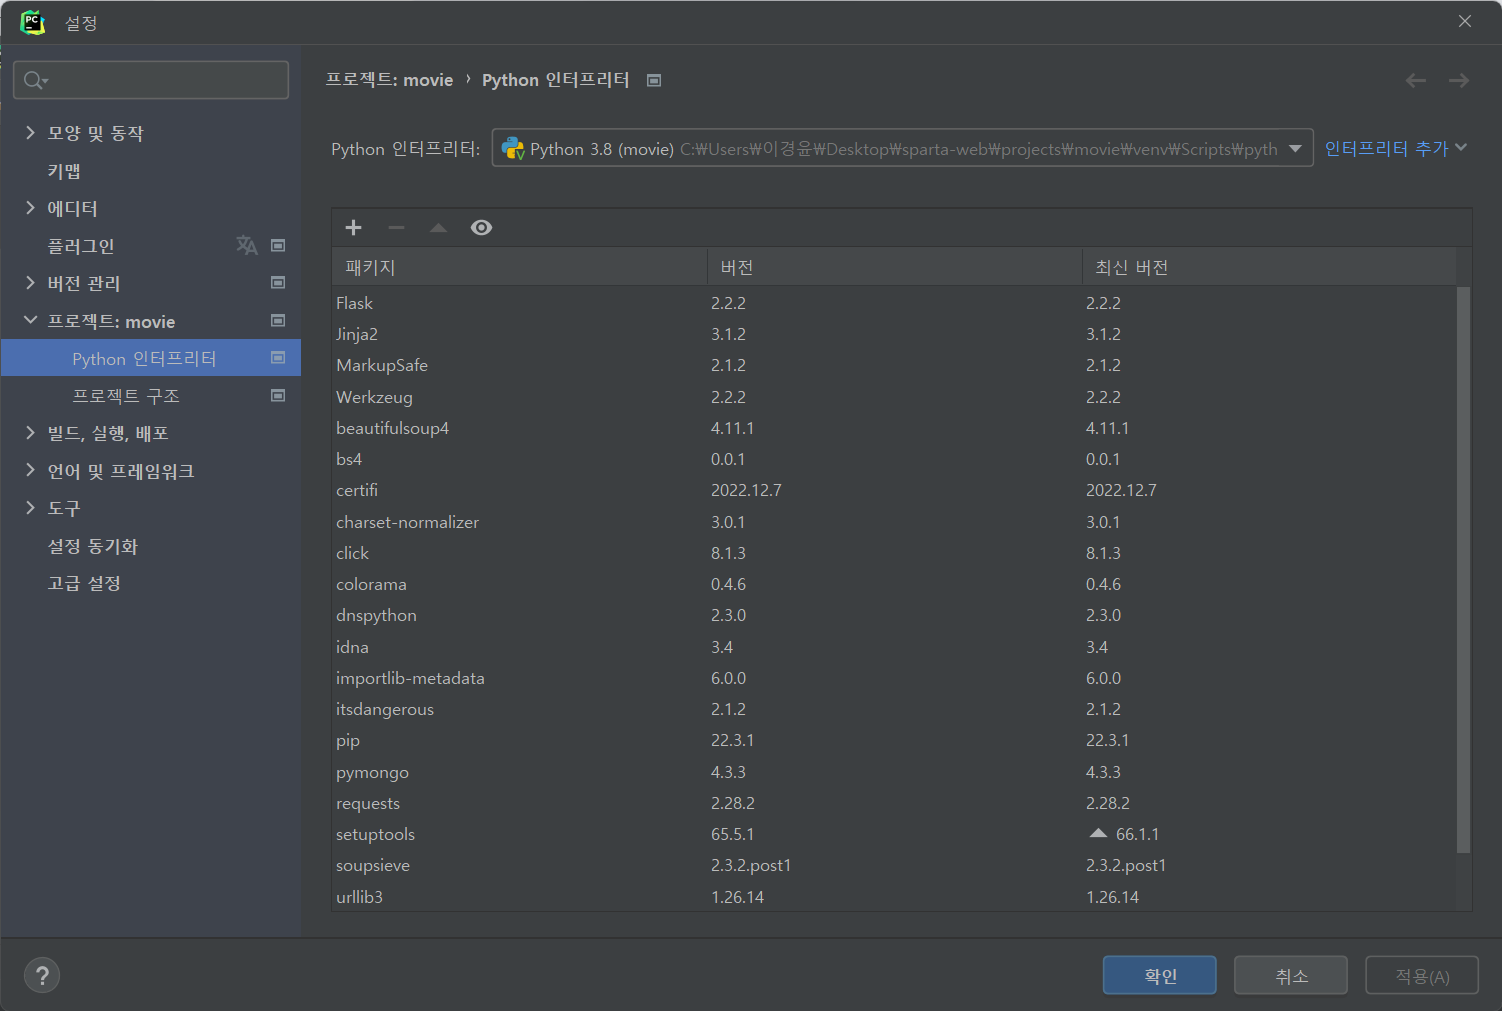Click the 최신 버전 column header
This screenshot has height=1011, width=1502.
(1270, 267)
